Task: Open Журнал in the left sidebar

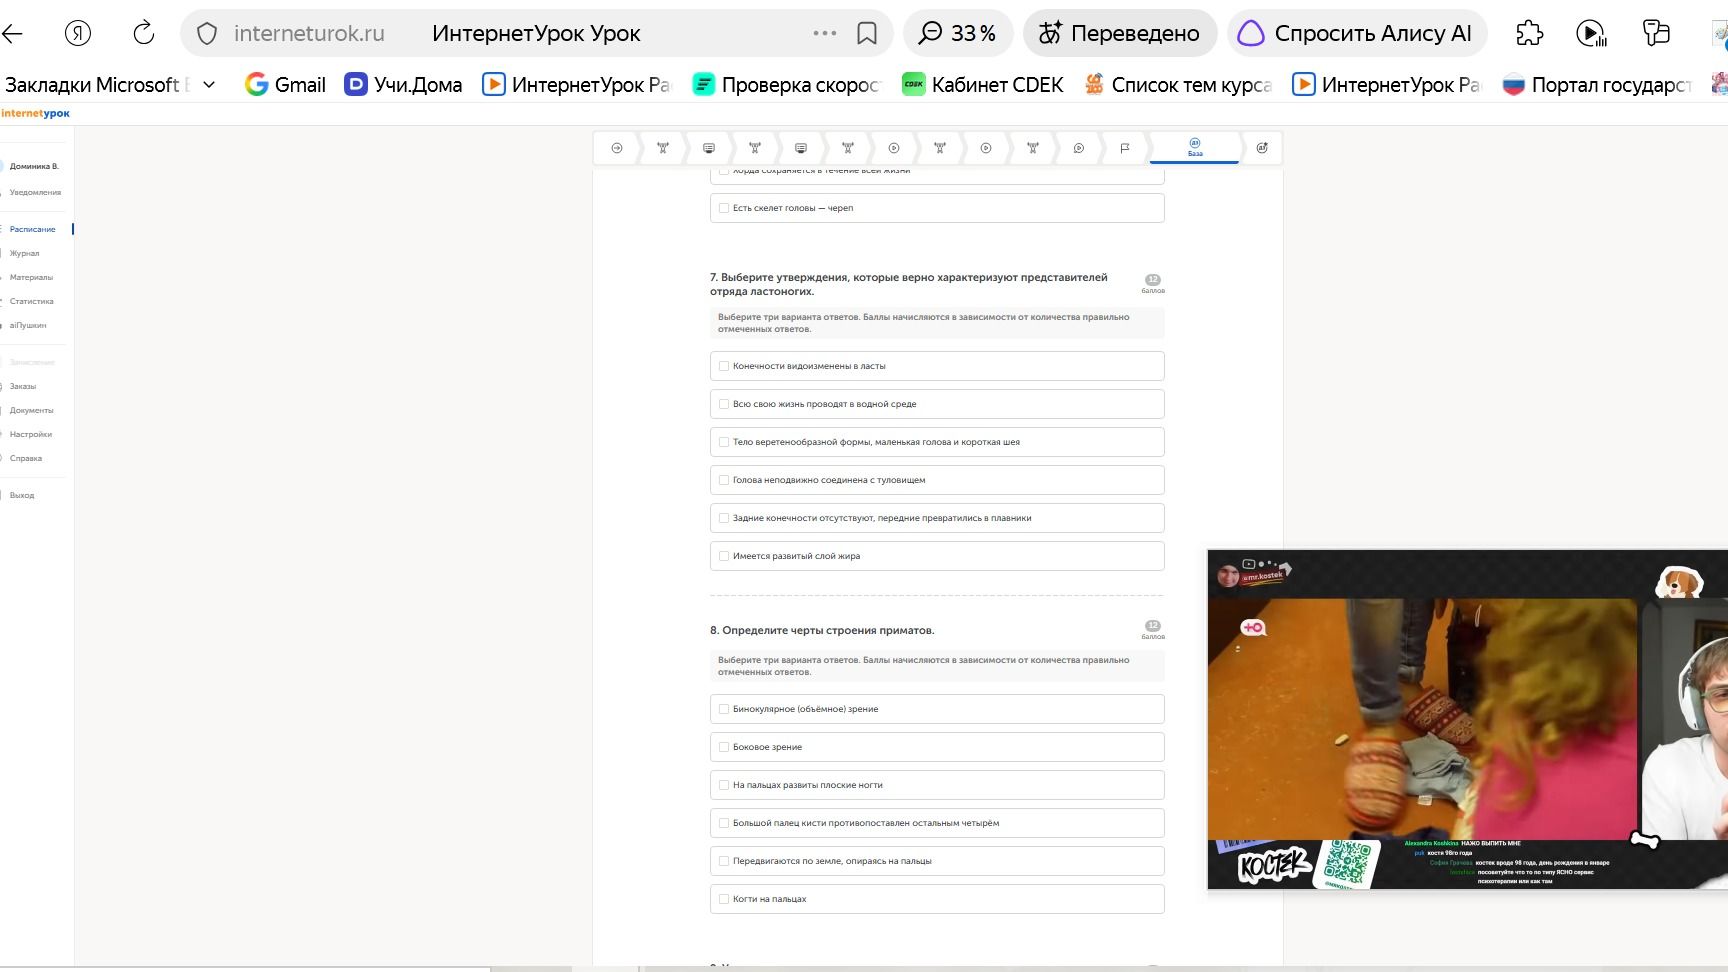Action: [25, 253]
